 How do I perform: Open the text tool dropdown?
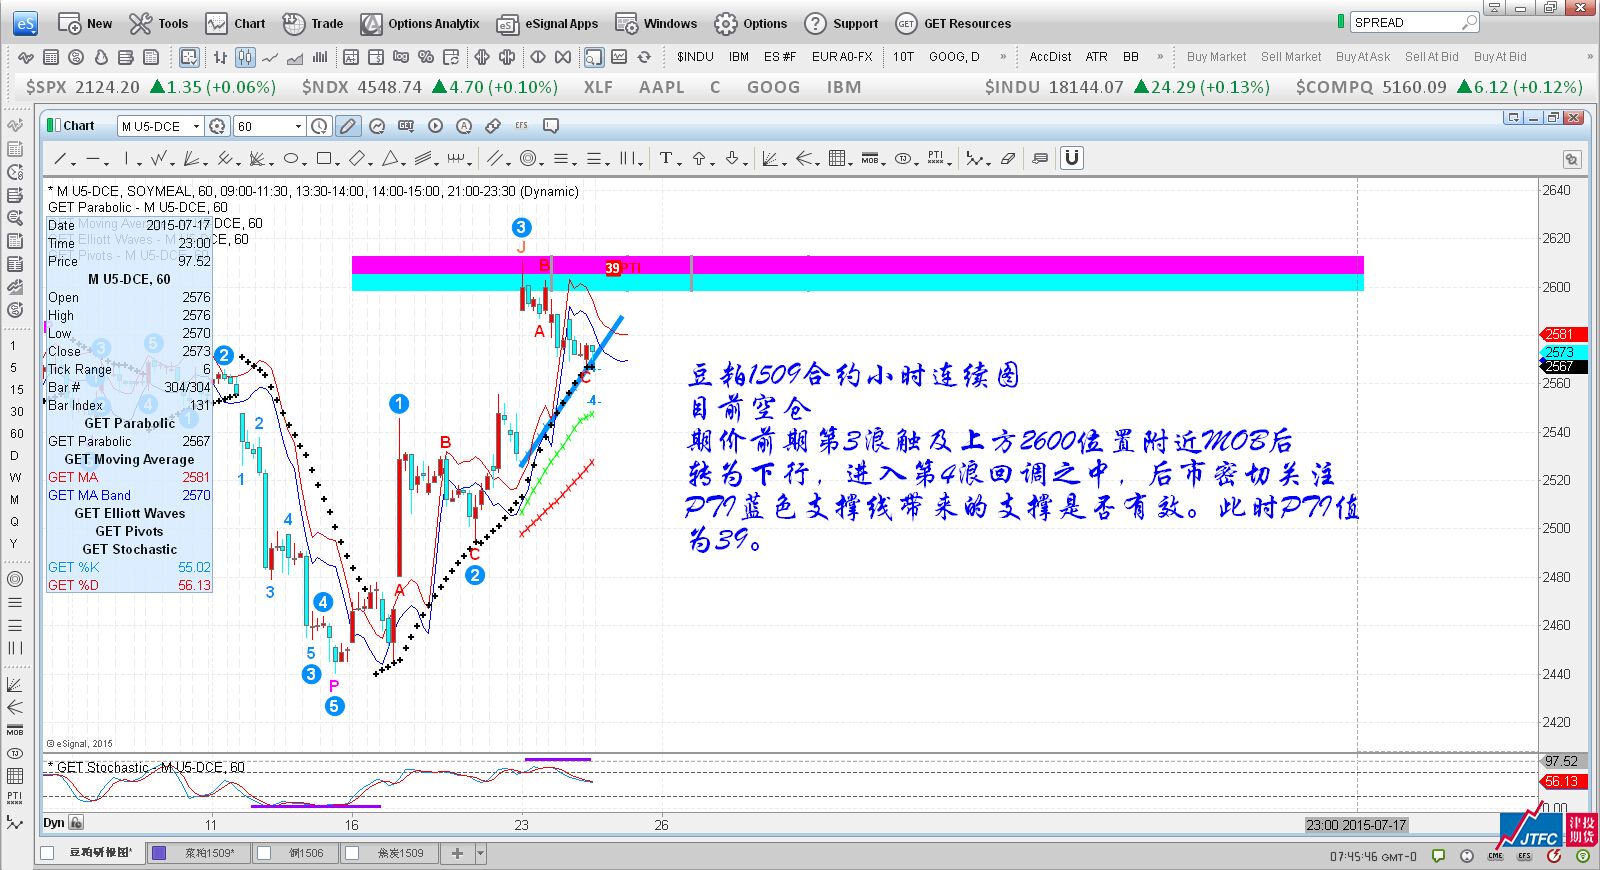point(670,159)
